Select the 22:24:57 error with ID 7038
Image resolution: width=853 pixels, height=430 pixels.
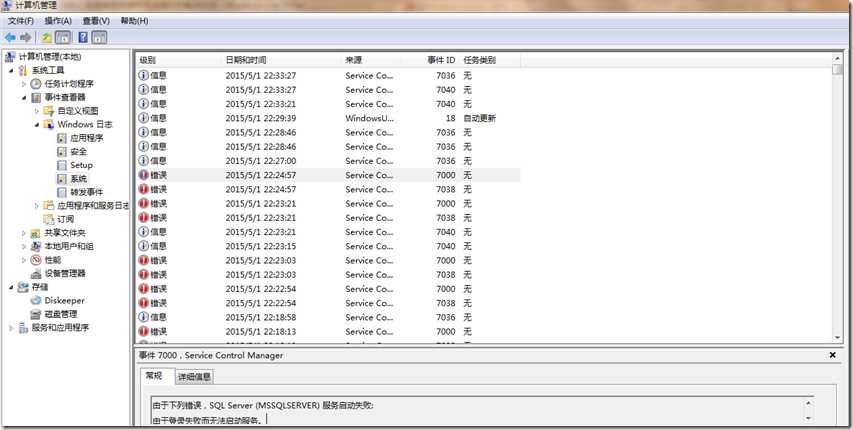328,189
